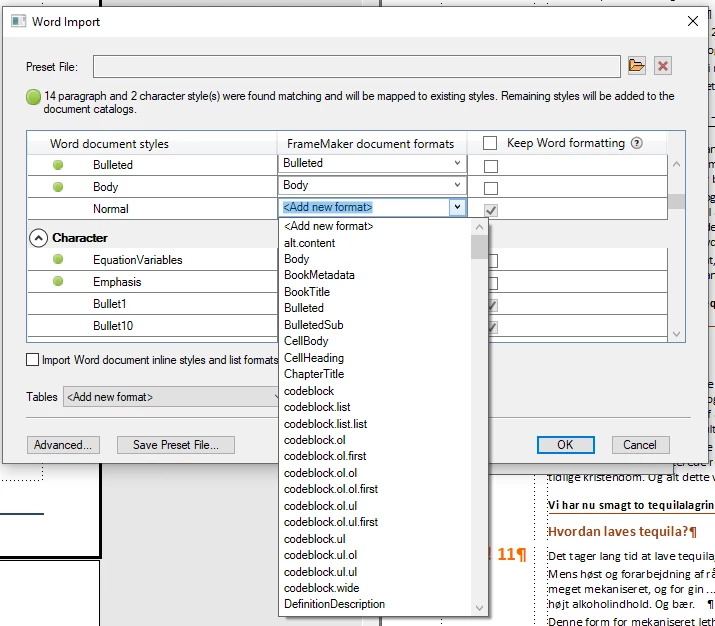Click heading 'Hvordan laves tequila?' in document
715x626 pixels.
622,532
